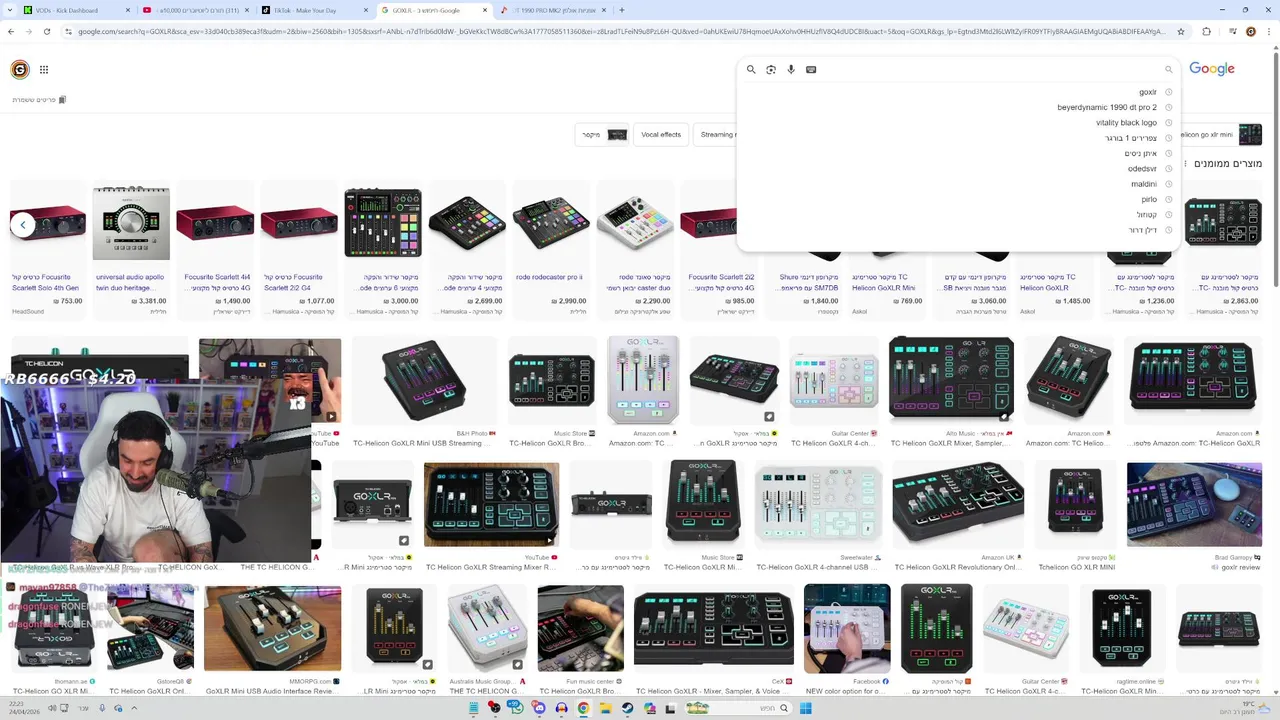Open Chrome from the taskbar

tap(583, 708)
